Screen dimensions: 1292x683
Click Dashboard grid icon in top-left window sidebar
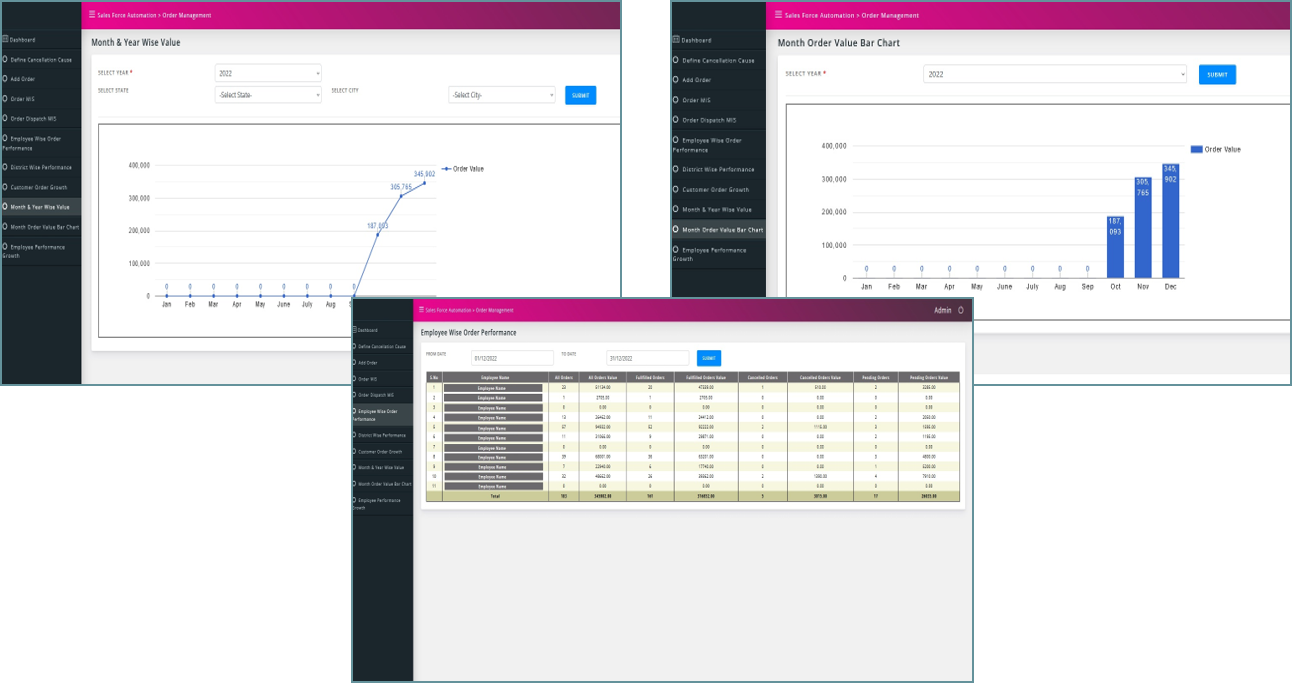(x=5, y=40)
